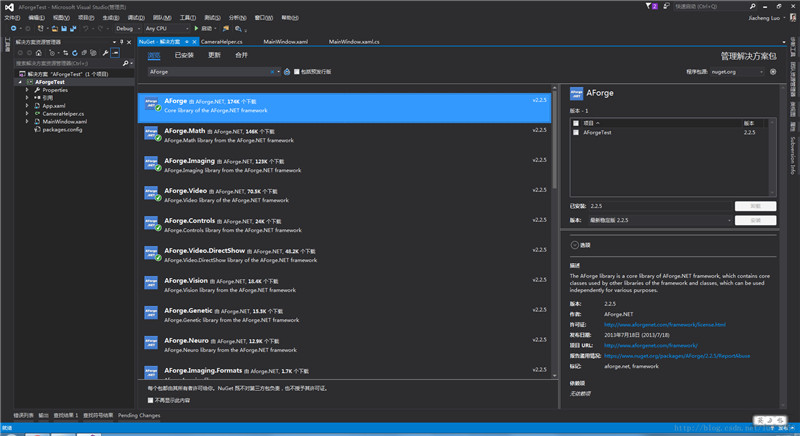This screenshot has height=436, width=800.
Task: Open the Pending Changes bottom tab
Action: [139, 416]
